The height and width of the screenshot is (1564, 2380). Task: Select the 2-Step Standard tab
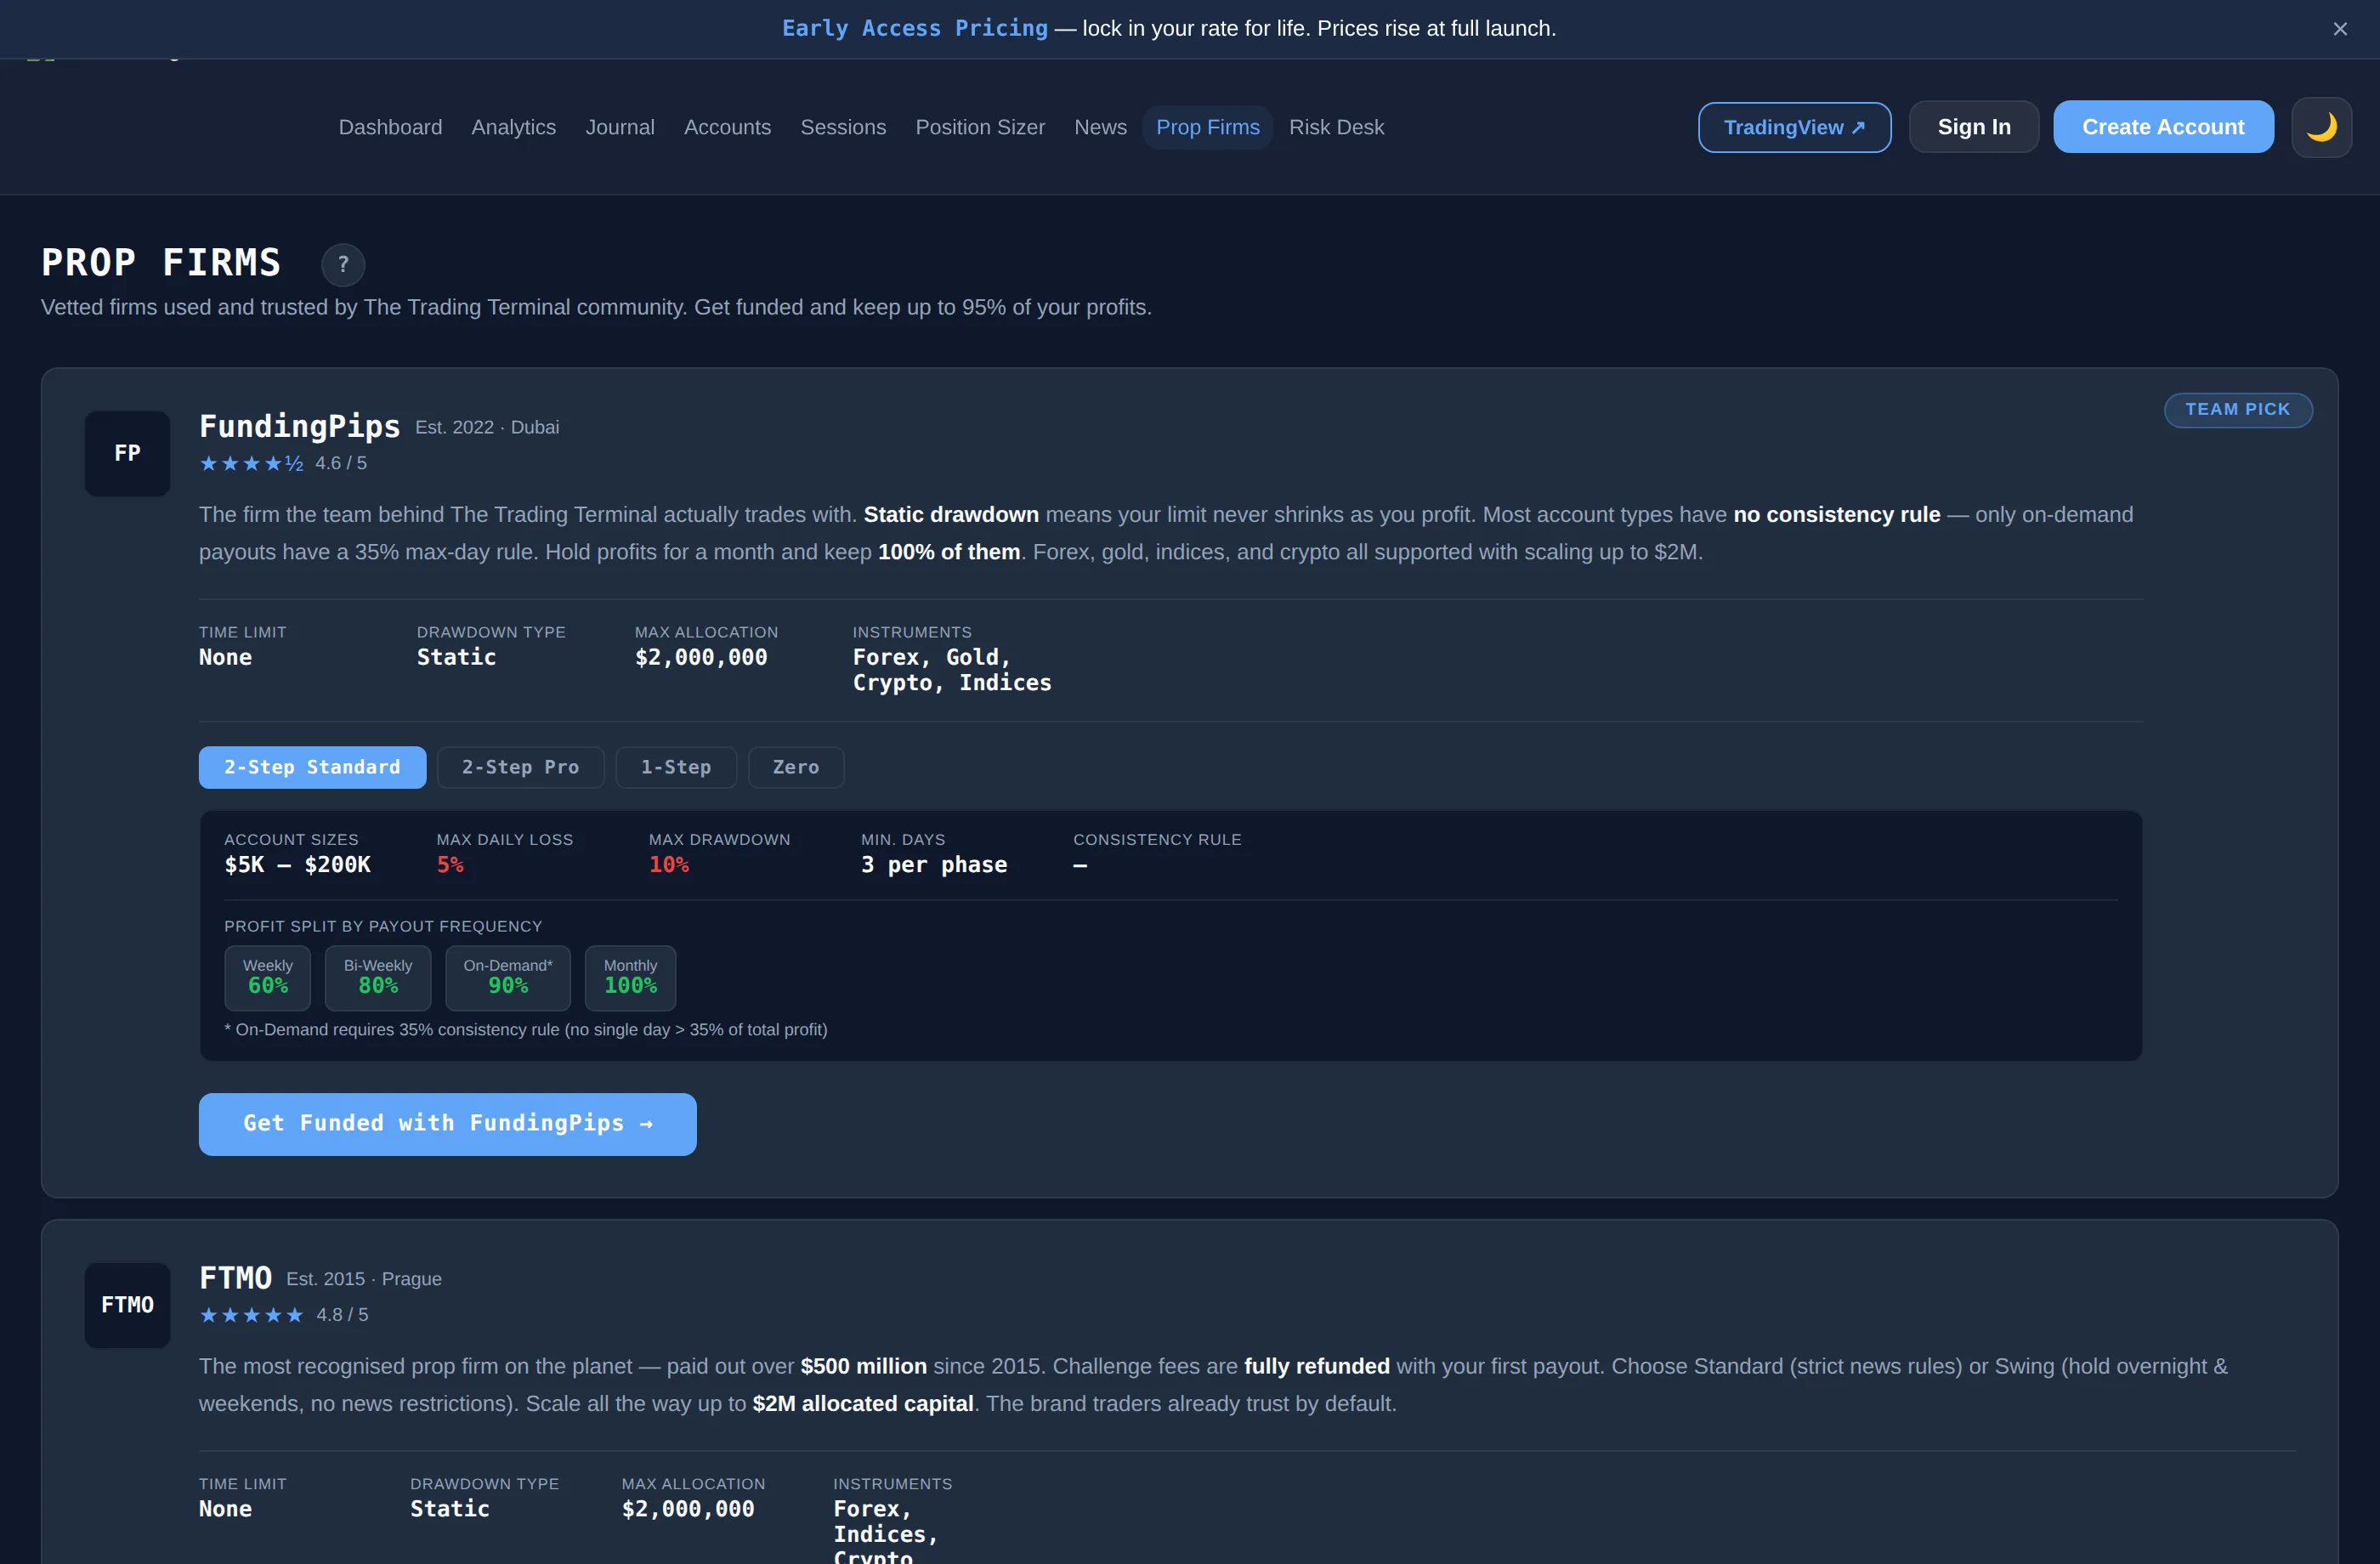click(x=312, y=767)
